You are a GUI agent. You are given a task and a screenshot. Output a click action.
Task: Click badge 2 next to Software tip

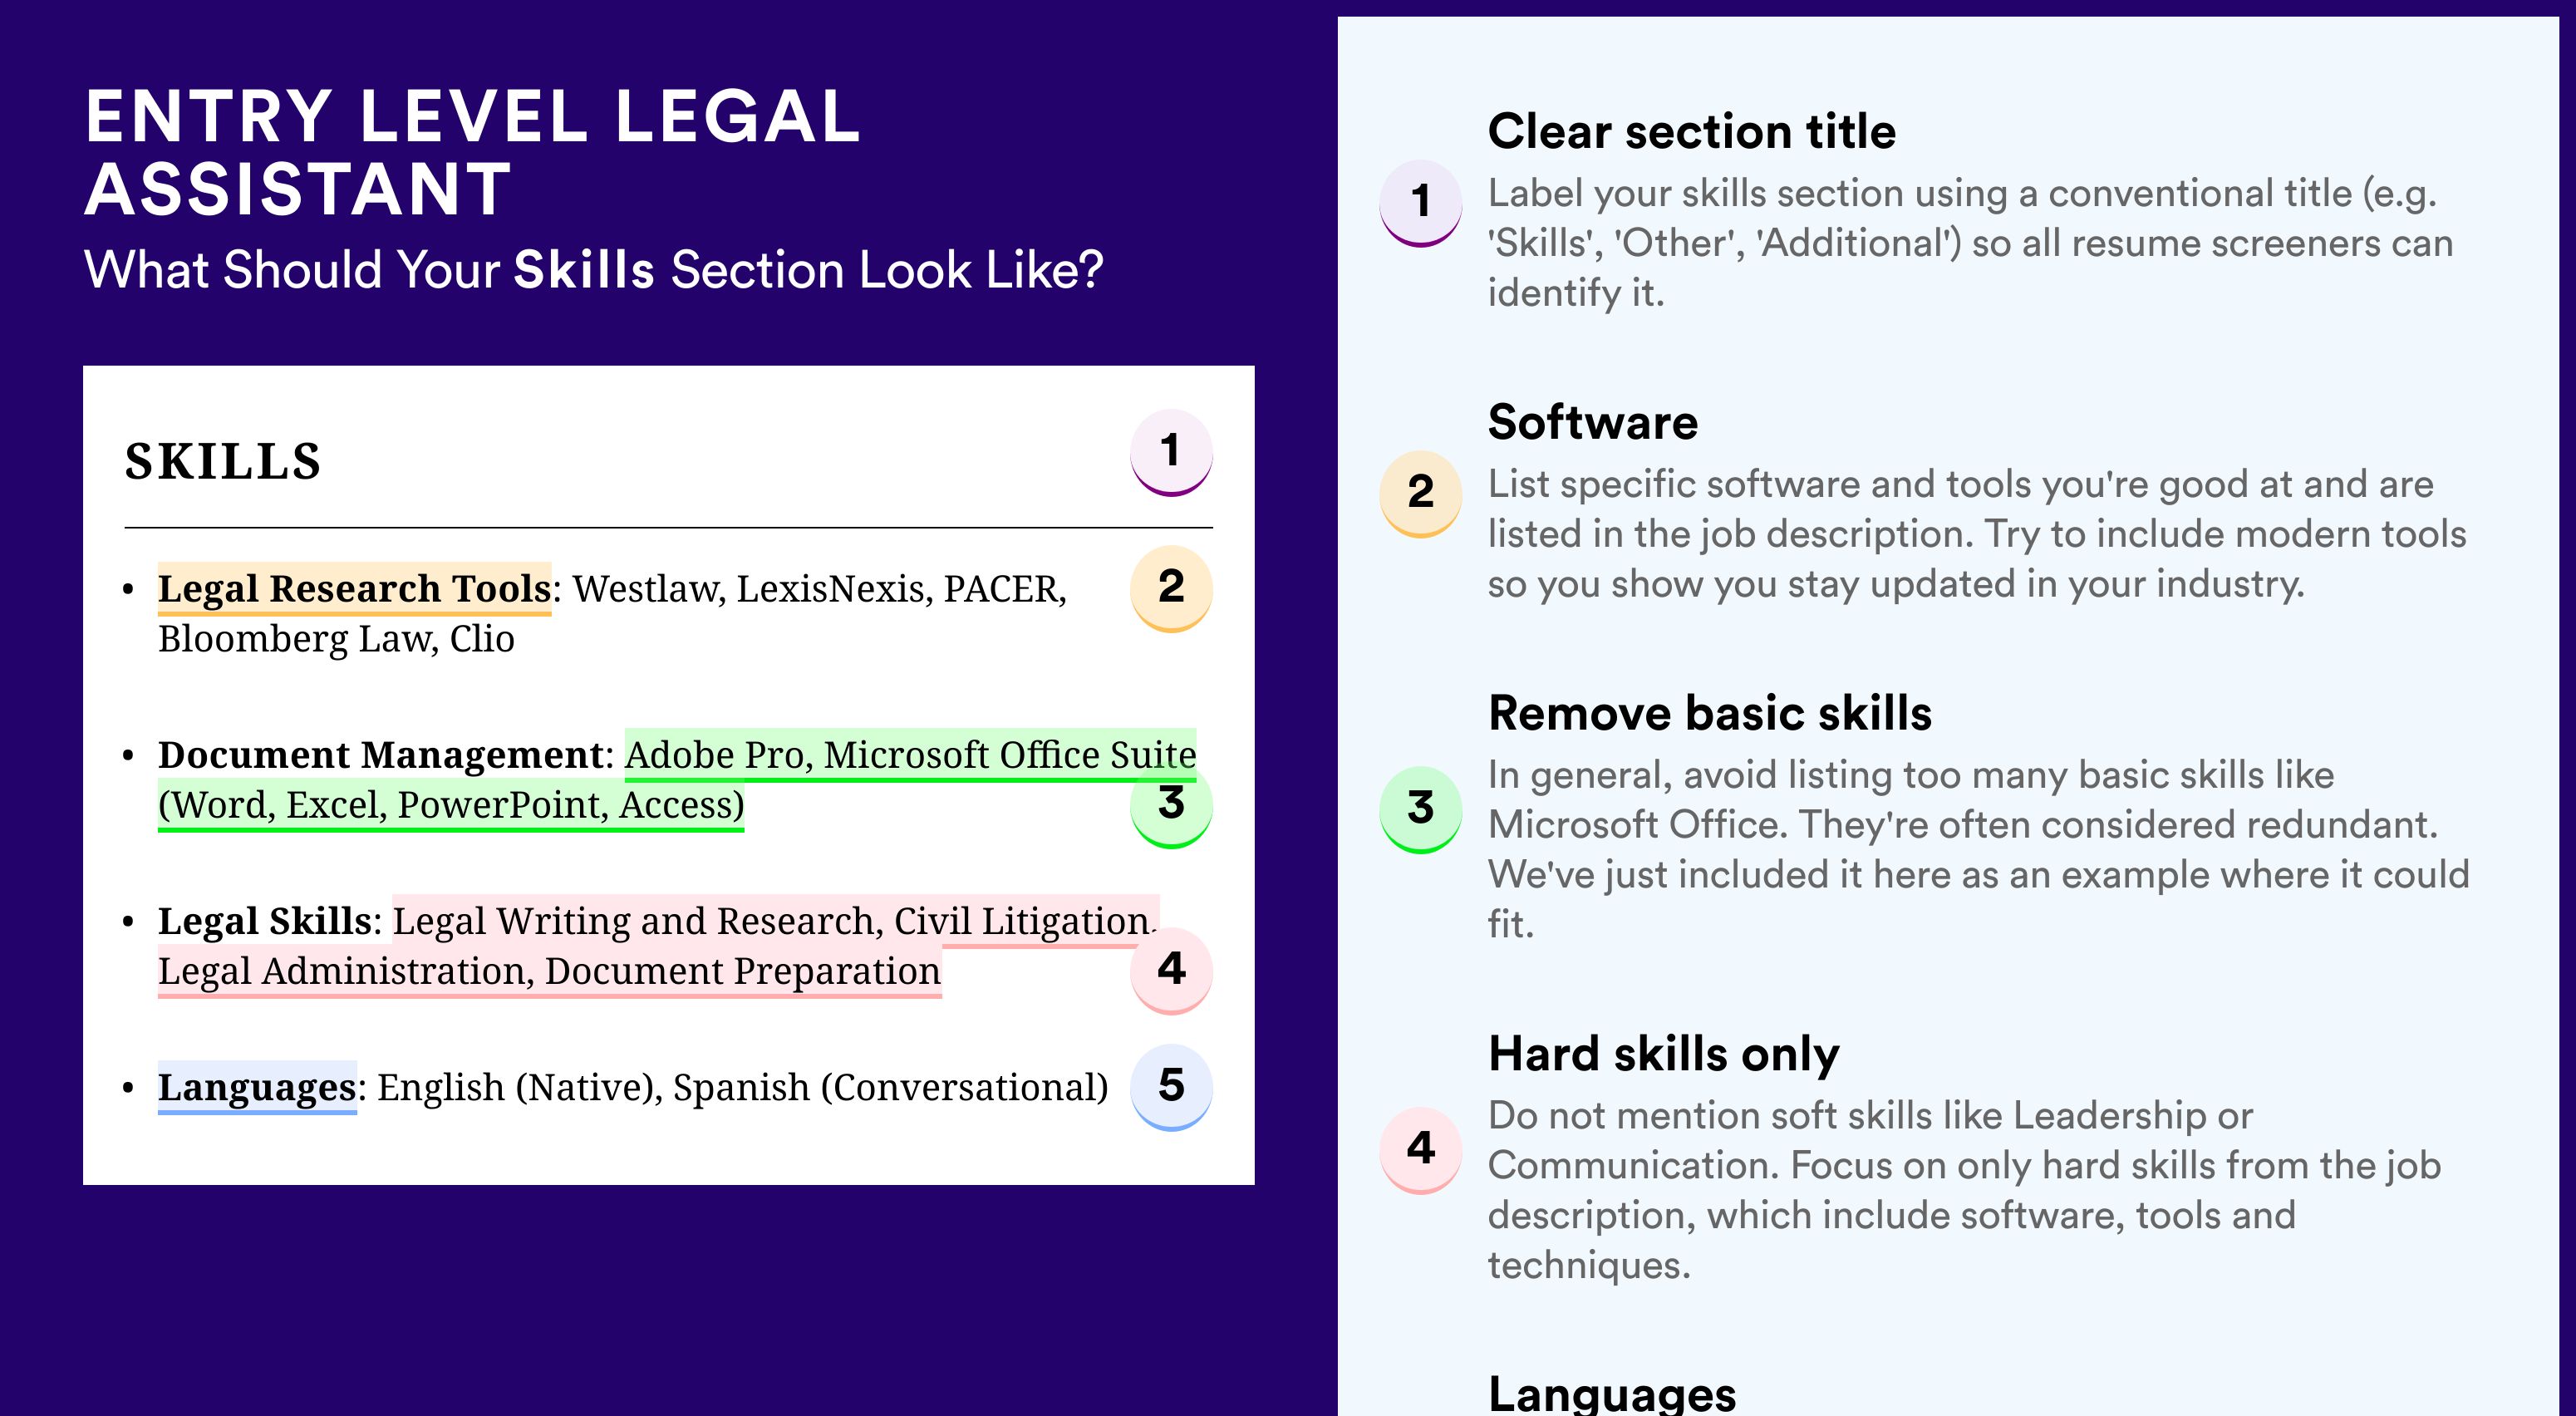click(1420, 493)
